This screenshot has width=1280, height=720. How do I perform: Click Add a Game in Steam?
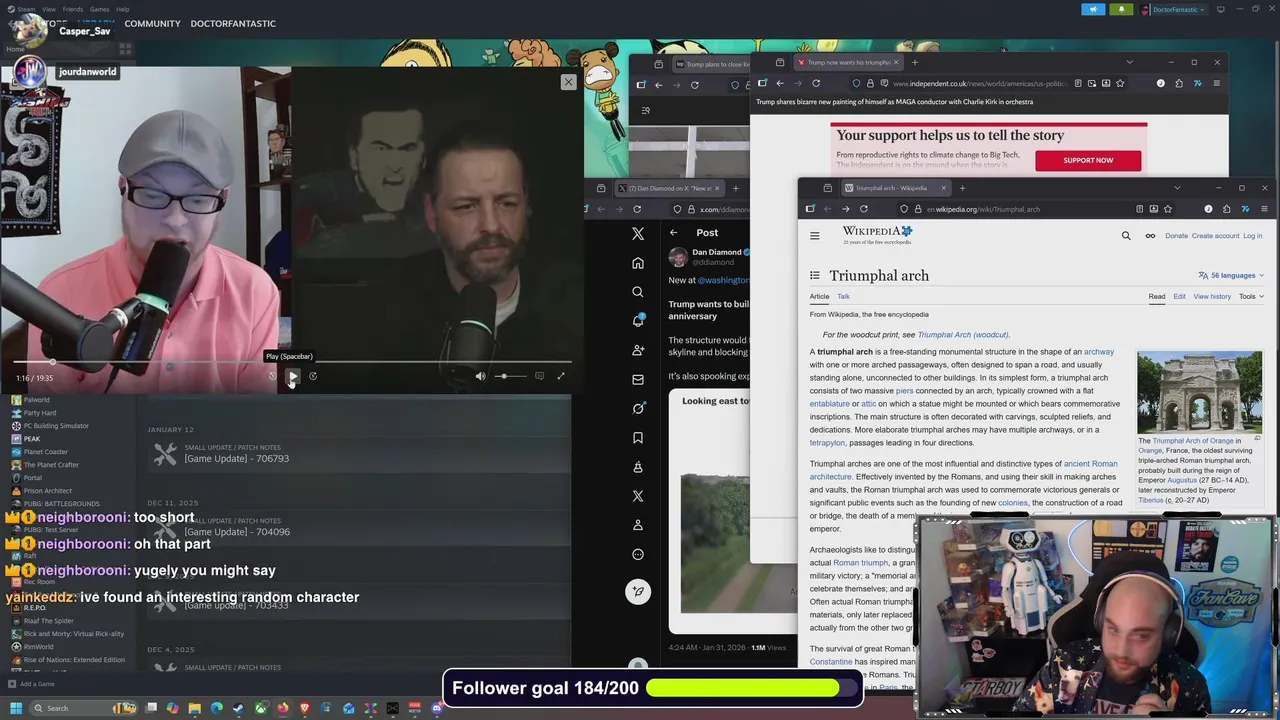[x=31, y=684]
